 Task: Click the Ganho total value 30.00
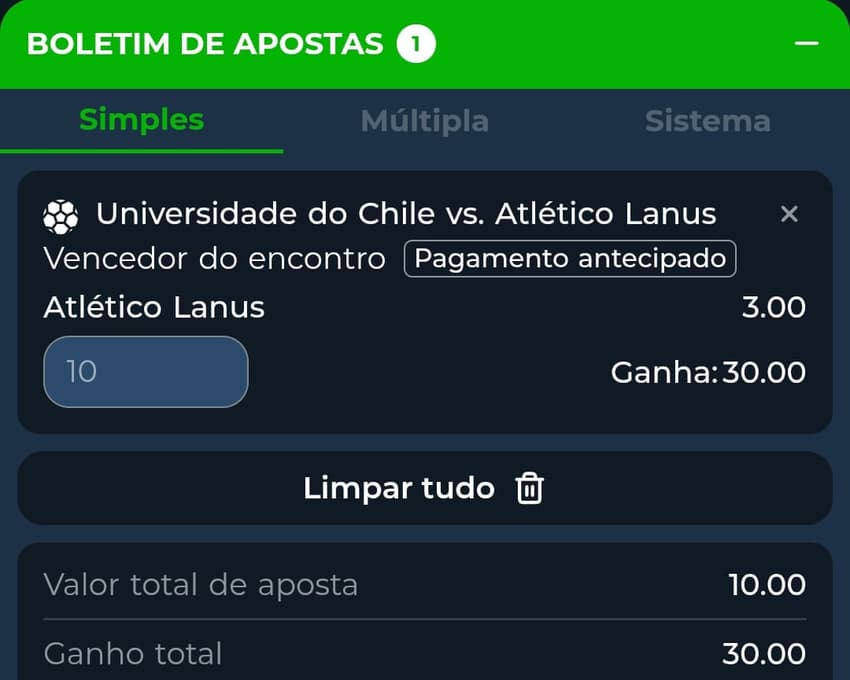tap(764, 653)
